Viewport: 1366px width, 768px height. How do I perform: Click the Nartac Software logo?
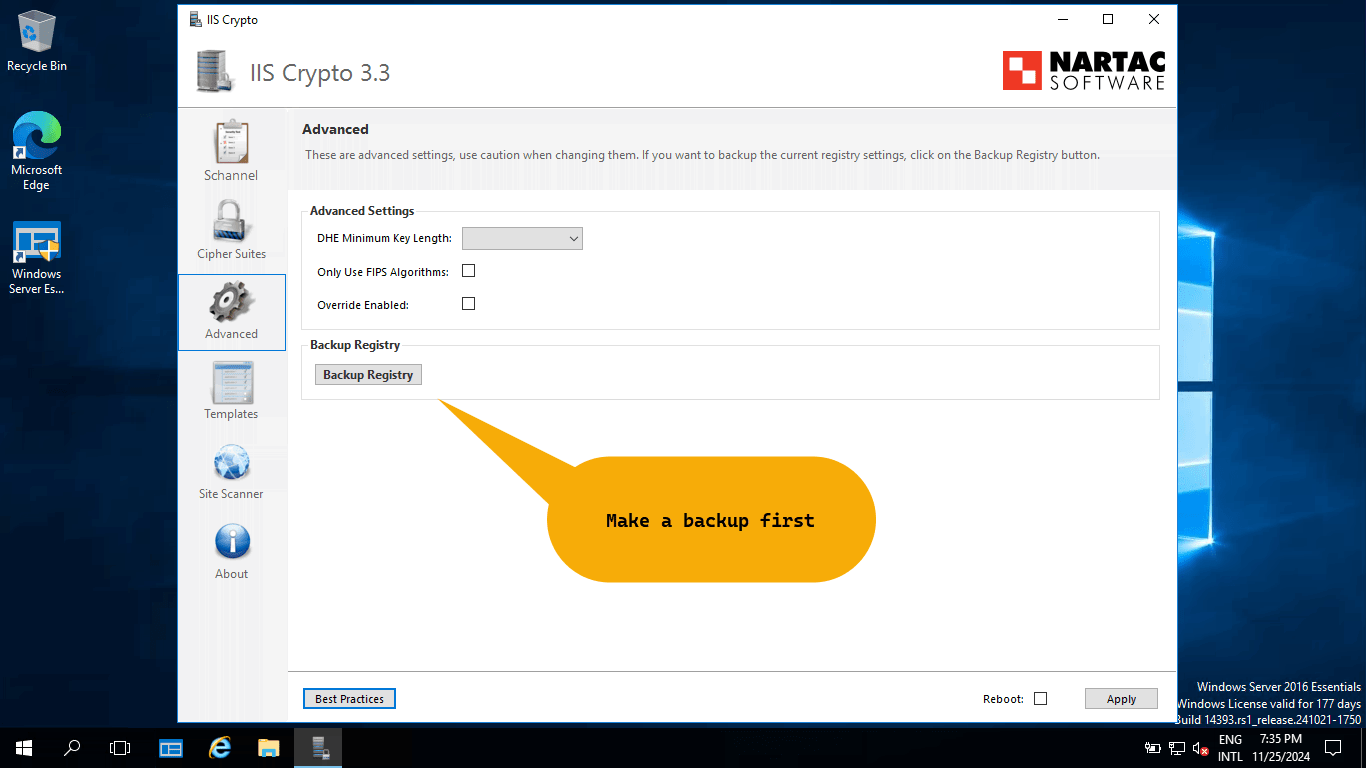[1084, 71]
